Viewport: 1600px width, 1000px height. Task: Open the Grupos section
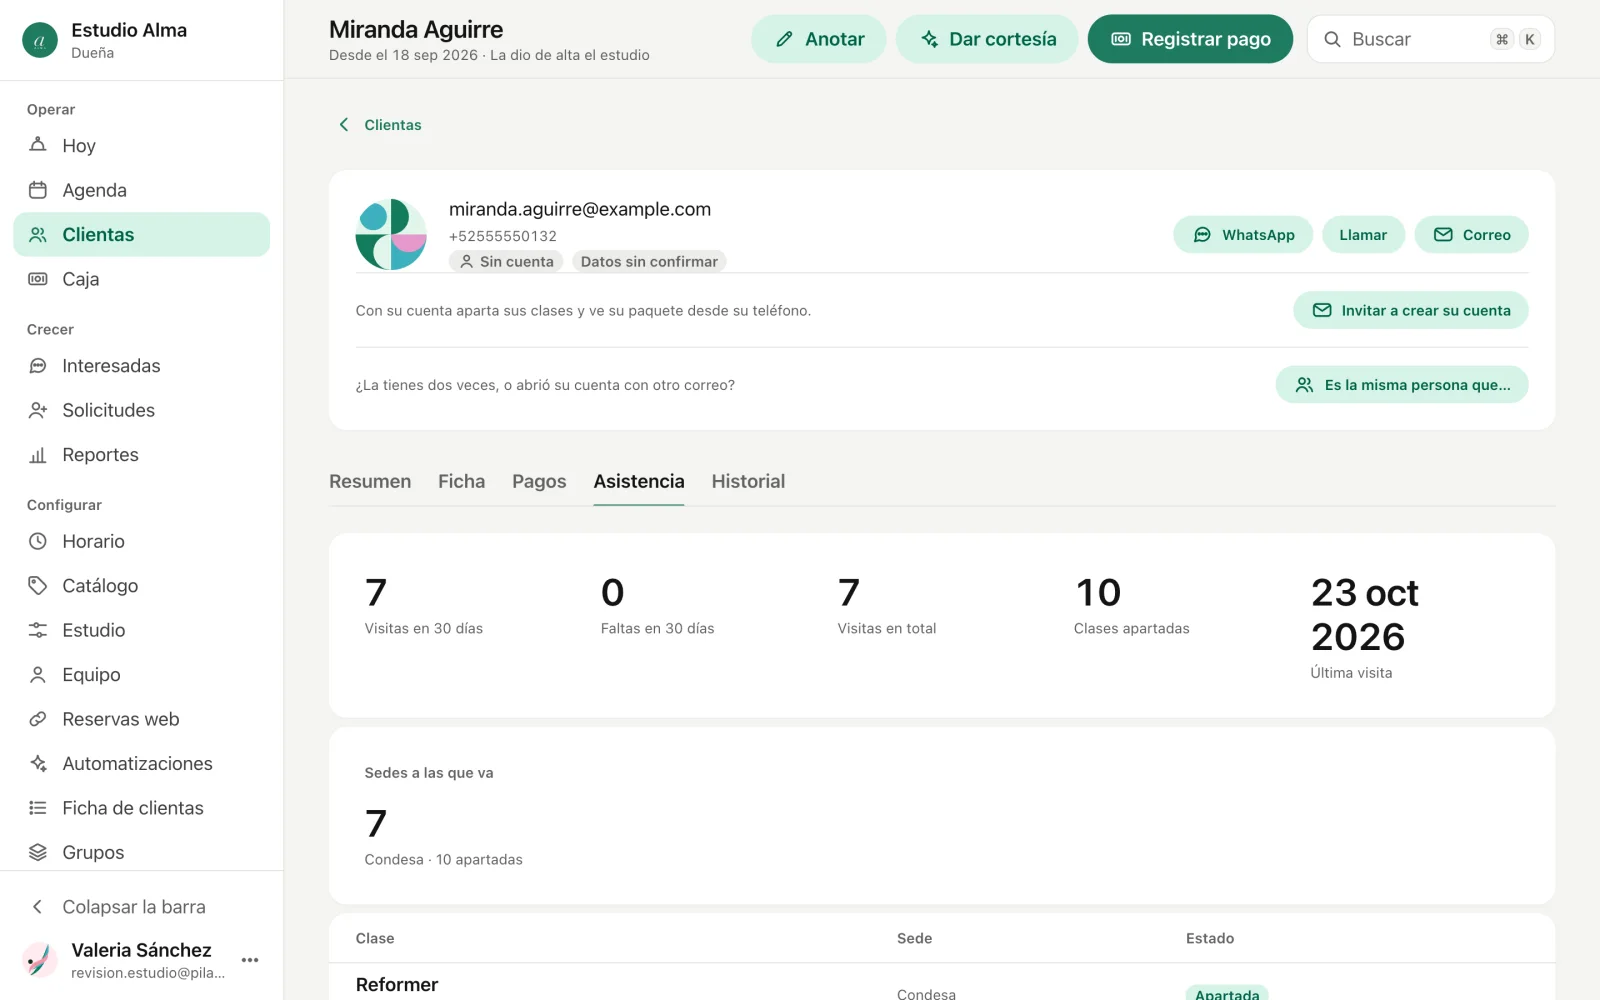pos(141,852)
